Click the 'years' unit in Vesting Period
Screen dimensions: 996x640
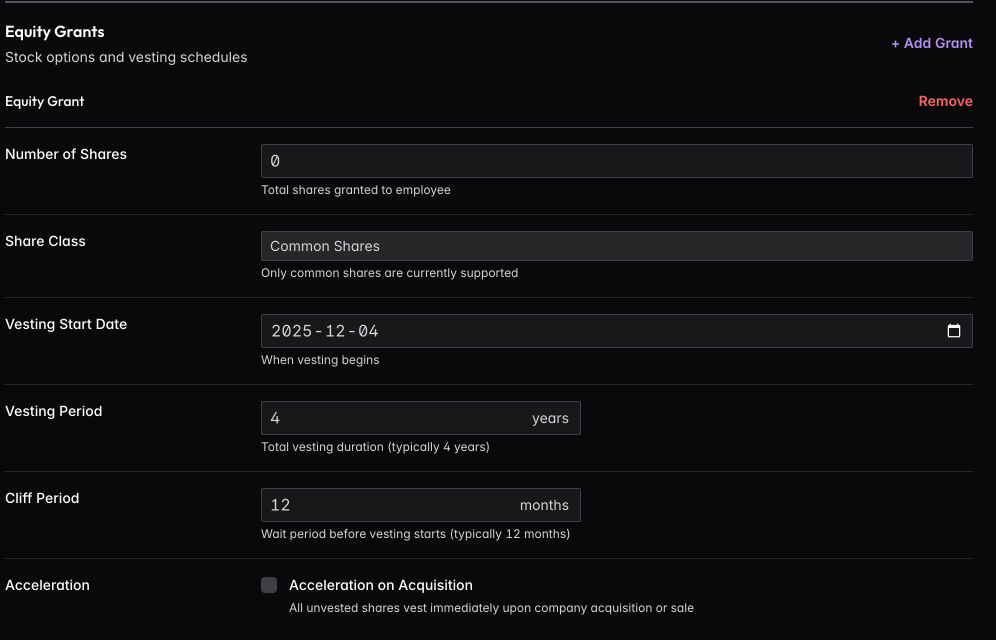pyautogui.click(x=550, y=418)
